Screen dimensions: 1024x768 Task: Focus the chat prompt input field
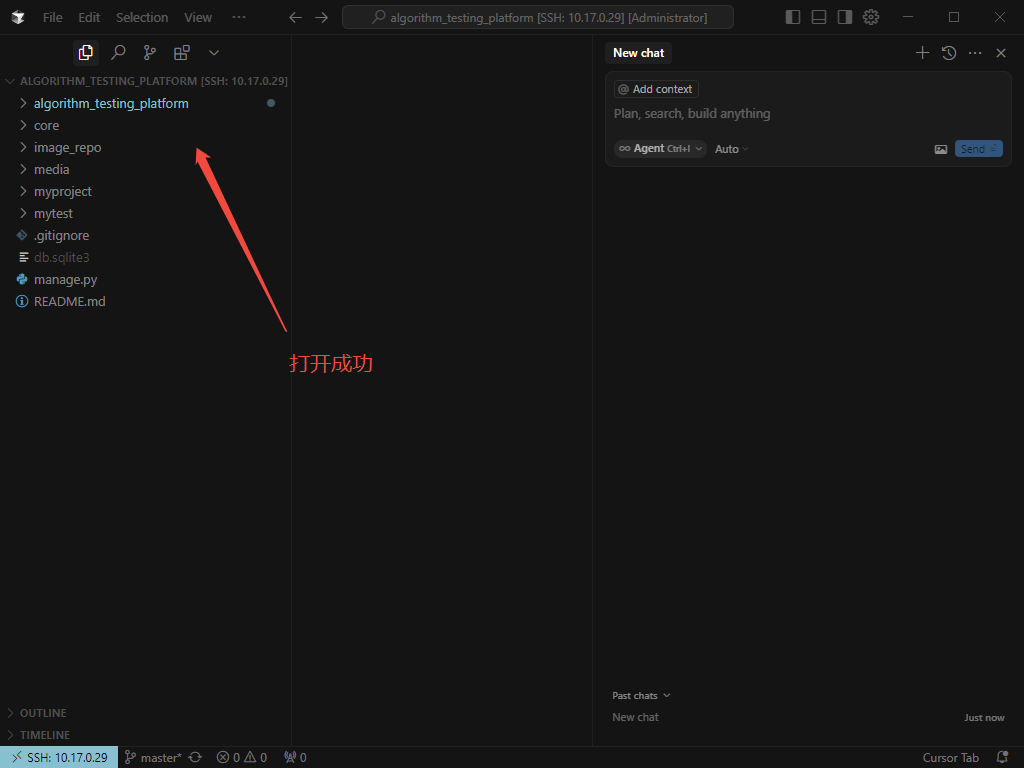pyautogui.click(x=808, y=114)
